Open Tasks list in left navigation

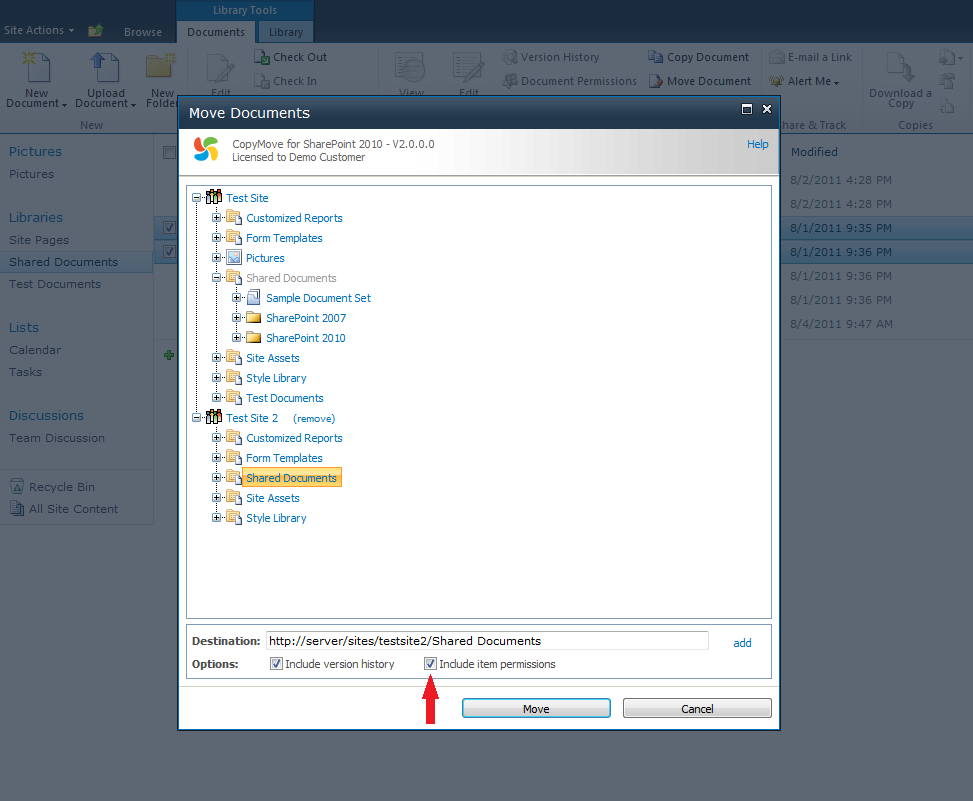point(25,372)
